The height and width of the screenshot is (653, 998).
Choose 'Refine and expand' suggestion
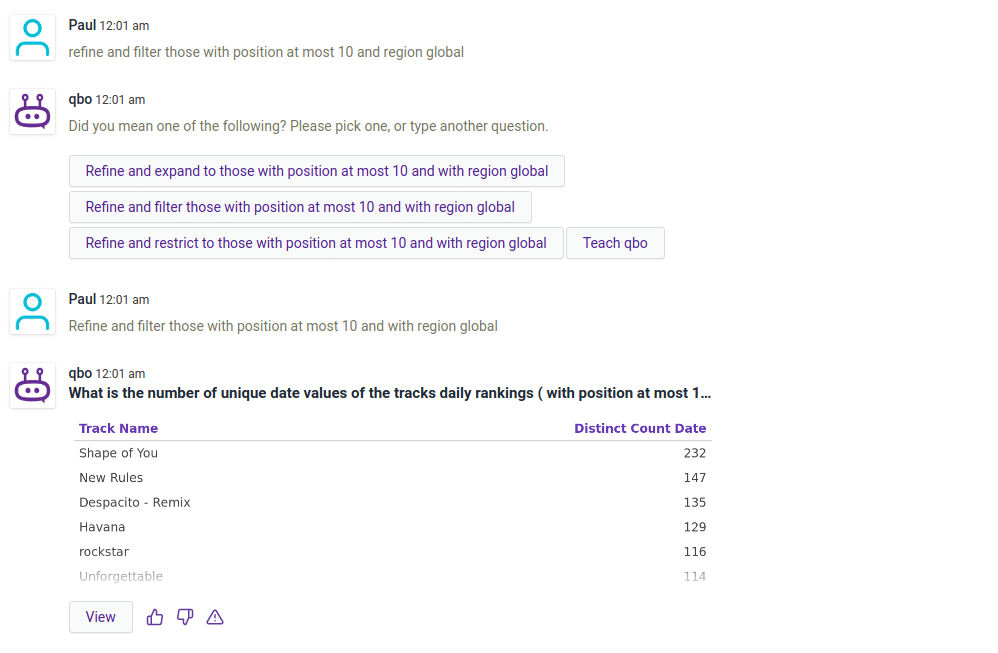pyautogui.click(x=316, y=171)
